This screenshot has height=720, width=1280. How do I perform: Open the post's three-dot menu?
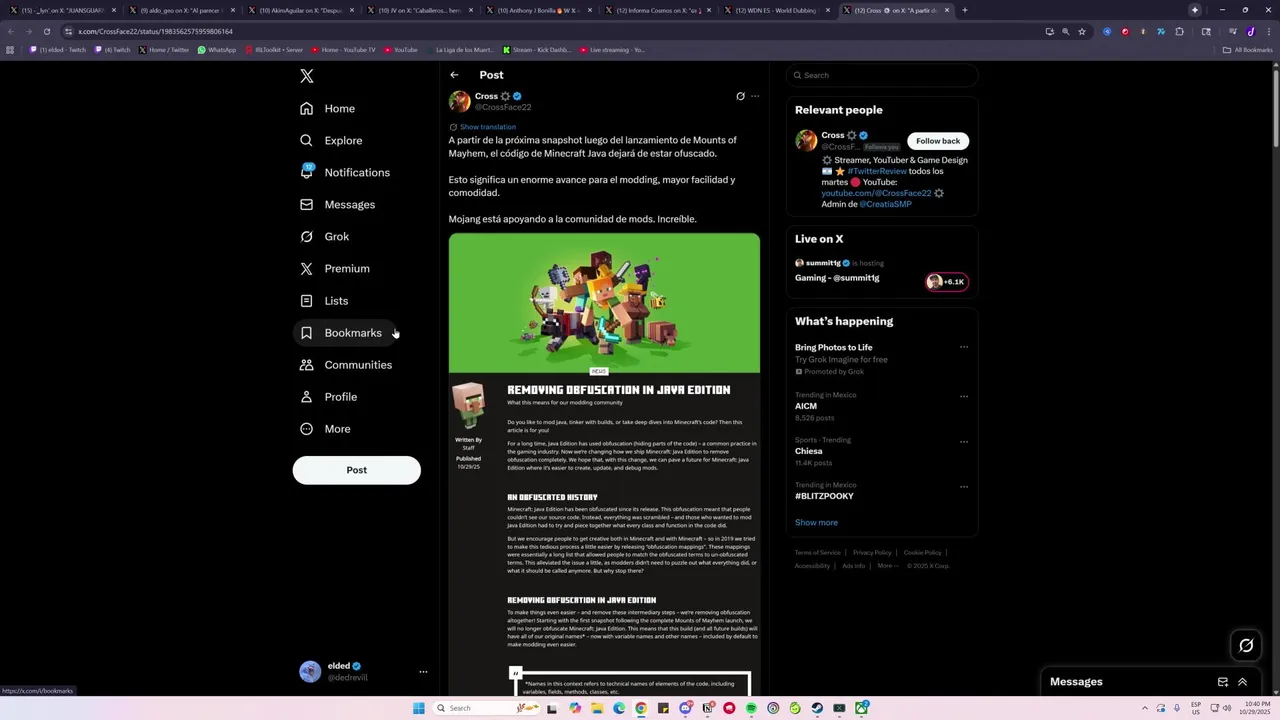pyautogui.click(x=755, y=96)
